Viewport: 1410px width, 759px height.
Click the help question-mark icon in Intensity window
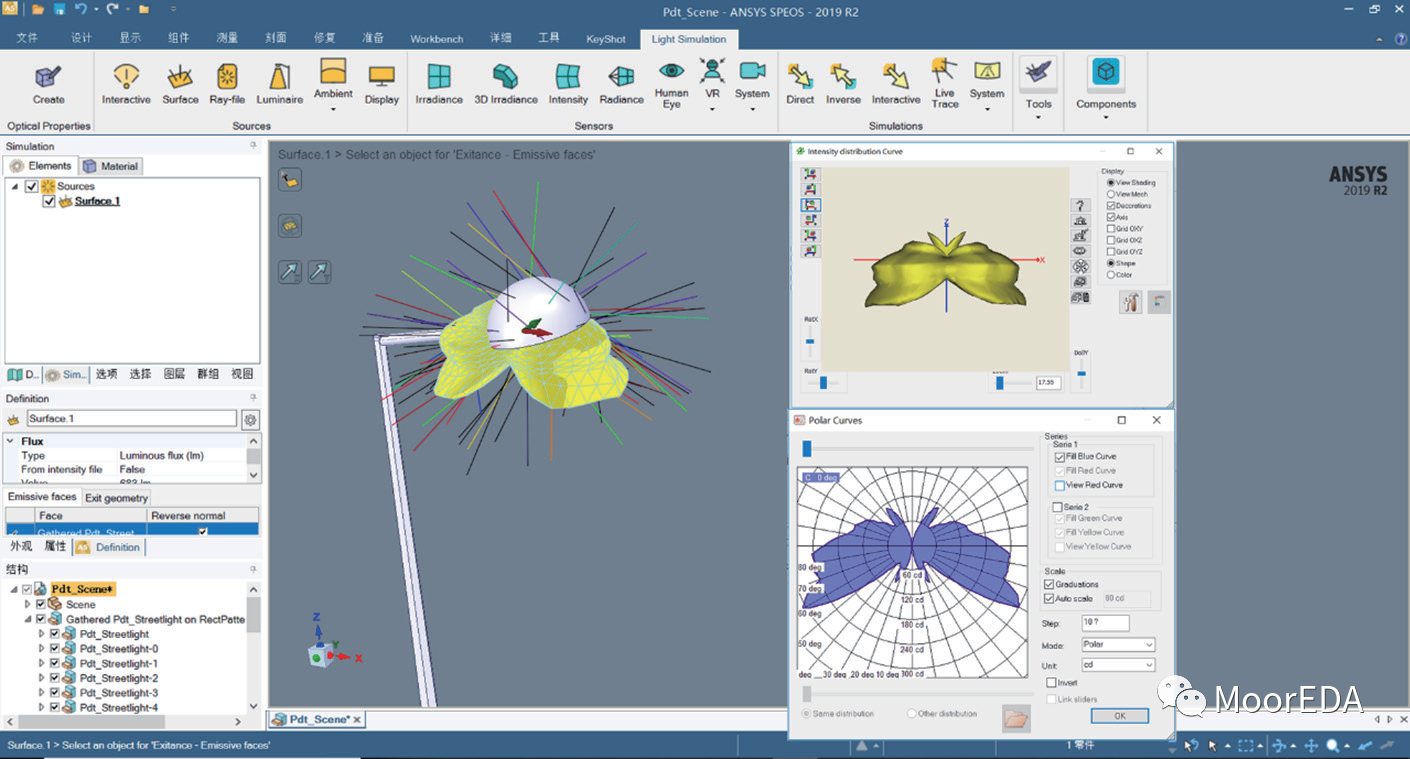(x=1080, y=205)
